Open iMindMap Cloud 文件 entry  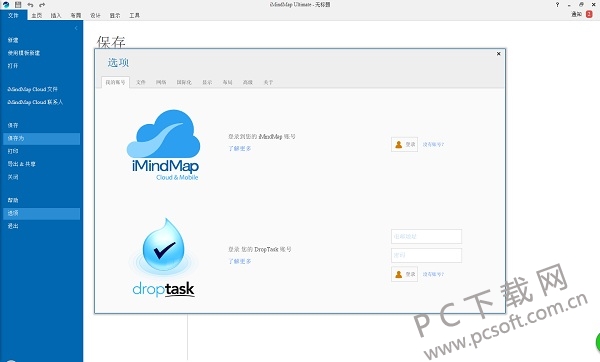pyautogui.click(x=33, y=89)
